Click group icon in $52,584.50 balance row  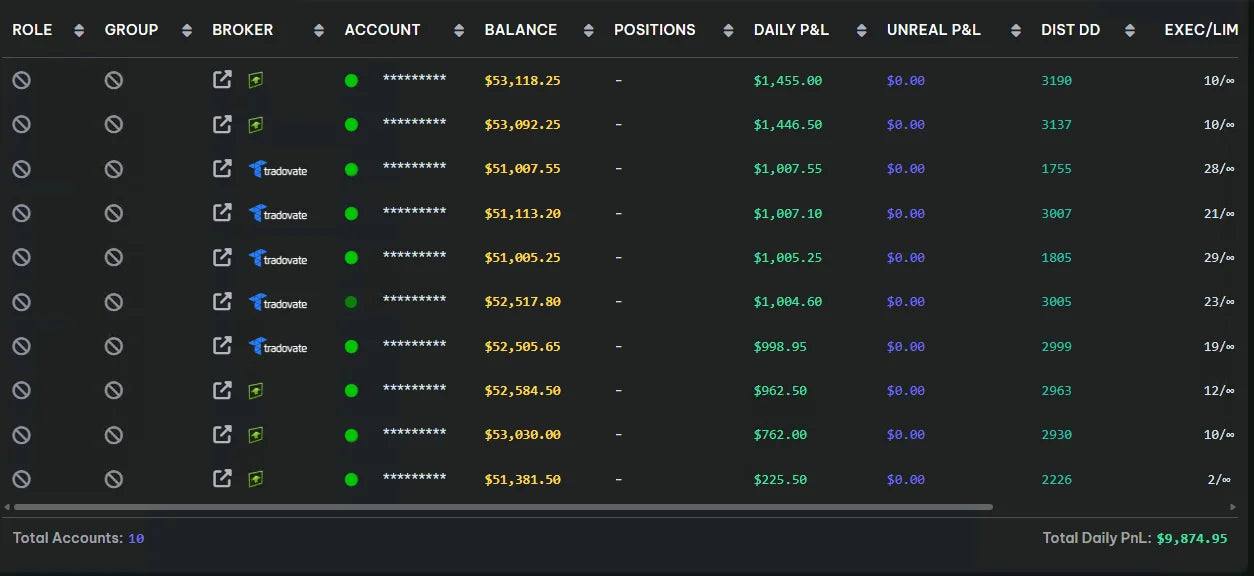coord(114,390)
